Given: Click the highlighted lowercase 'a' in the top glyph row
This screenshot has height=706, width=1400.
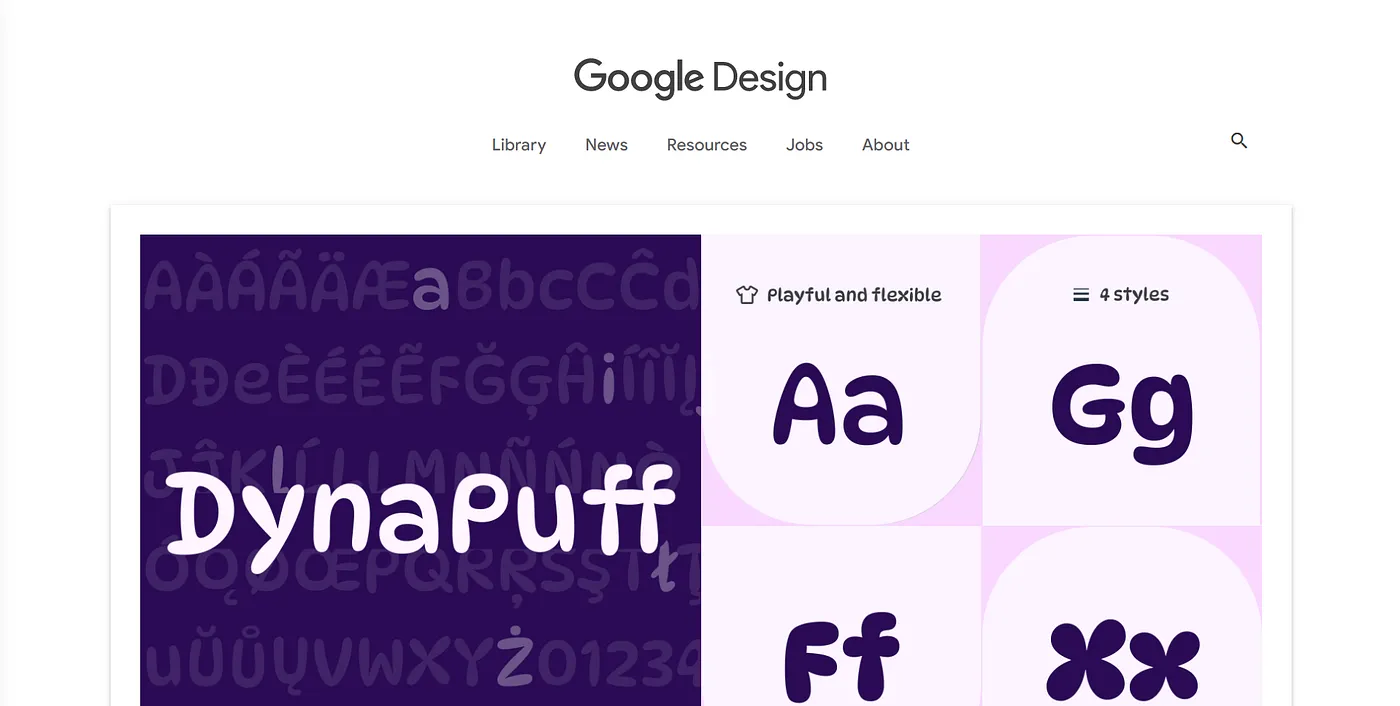Looking at the screenshot, I should (x=431, y=287).
